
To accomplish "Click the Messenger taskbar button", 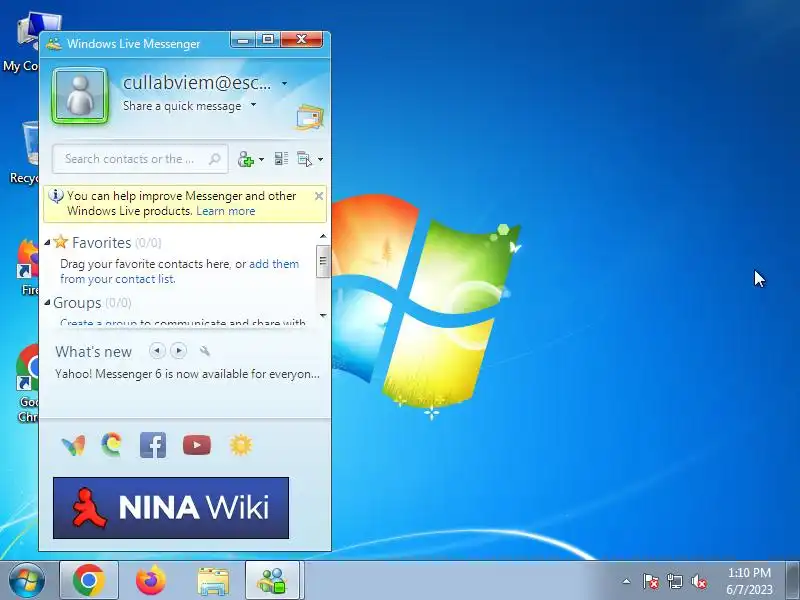I will point(273,581).
